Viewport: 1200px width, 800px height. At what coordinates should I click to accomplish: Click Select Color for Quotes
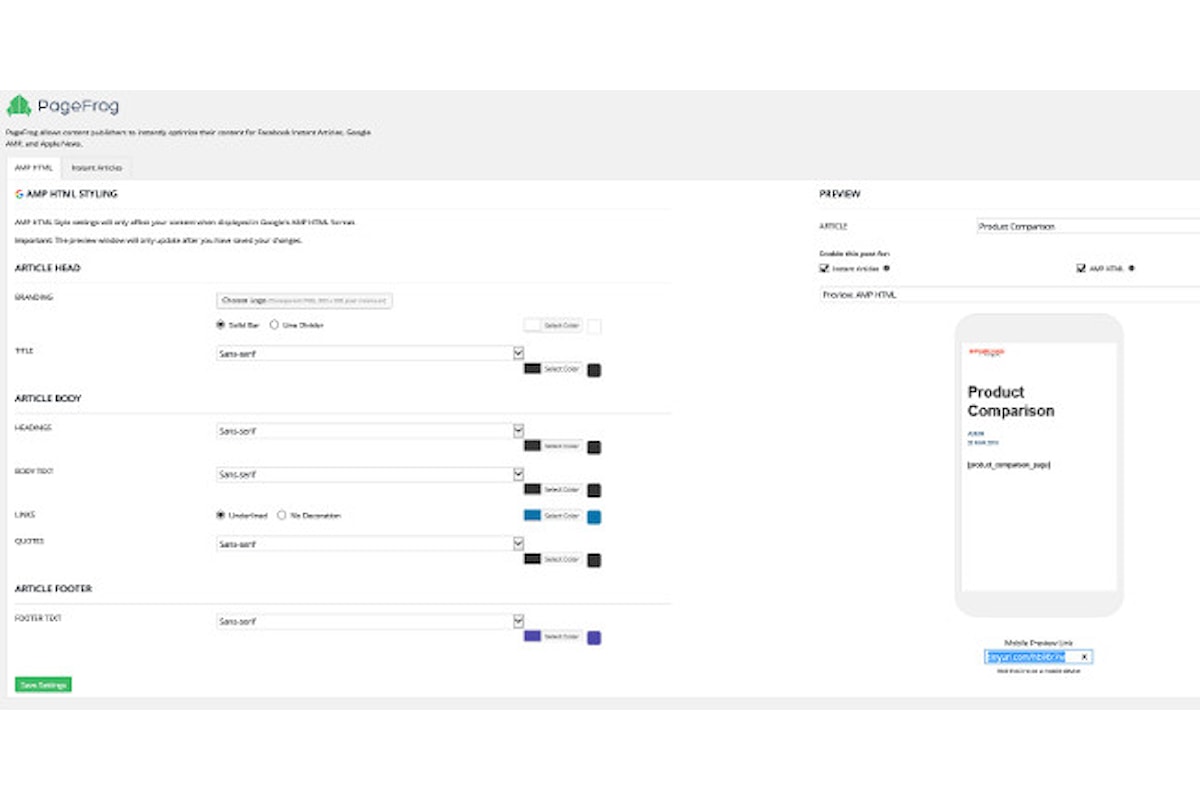click(x=553, y=559)
